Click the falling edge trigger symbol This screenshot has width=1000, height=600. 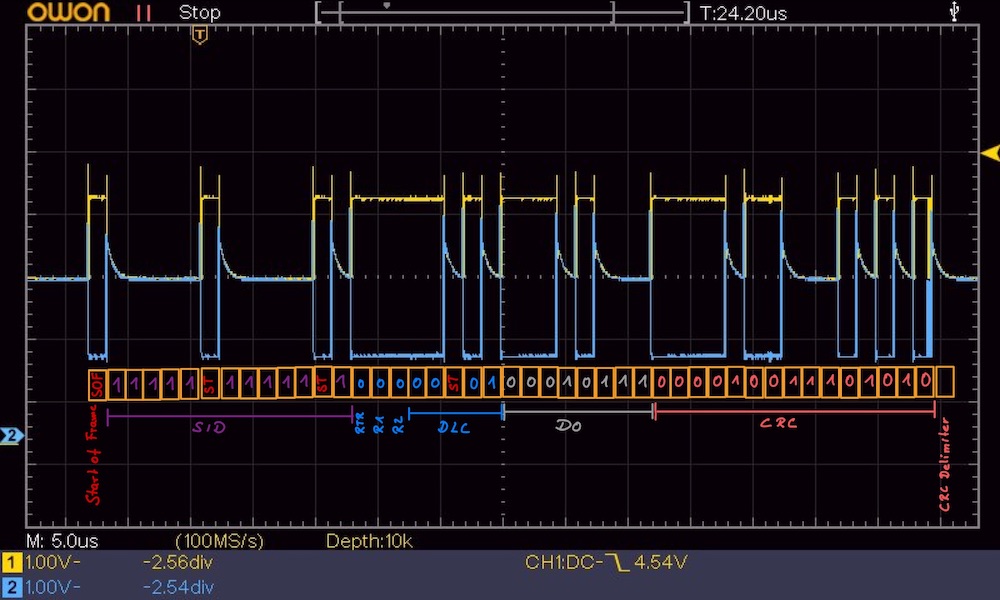coord(617,562)
